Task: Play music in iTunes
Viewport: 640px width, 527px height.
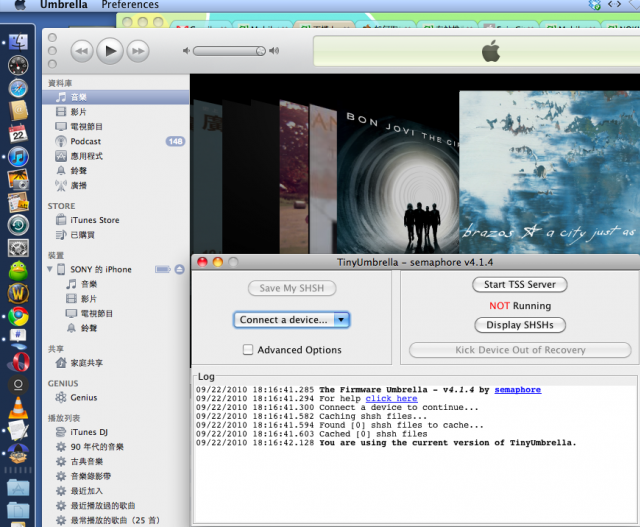Action: coord(110,51)
